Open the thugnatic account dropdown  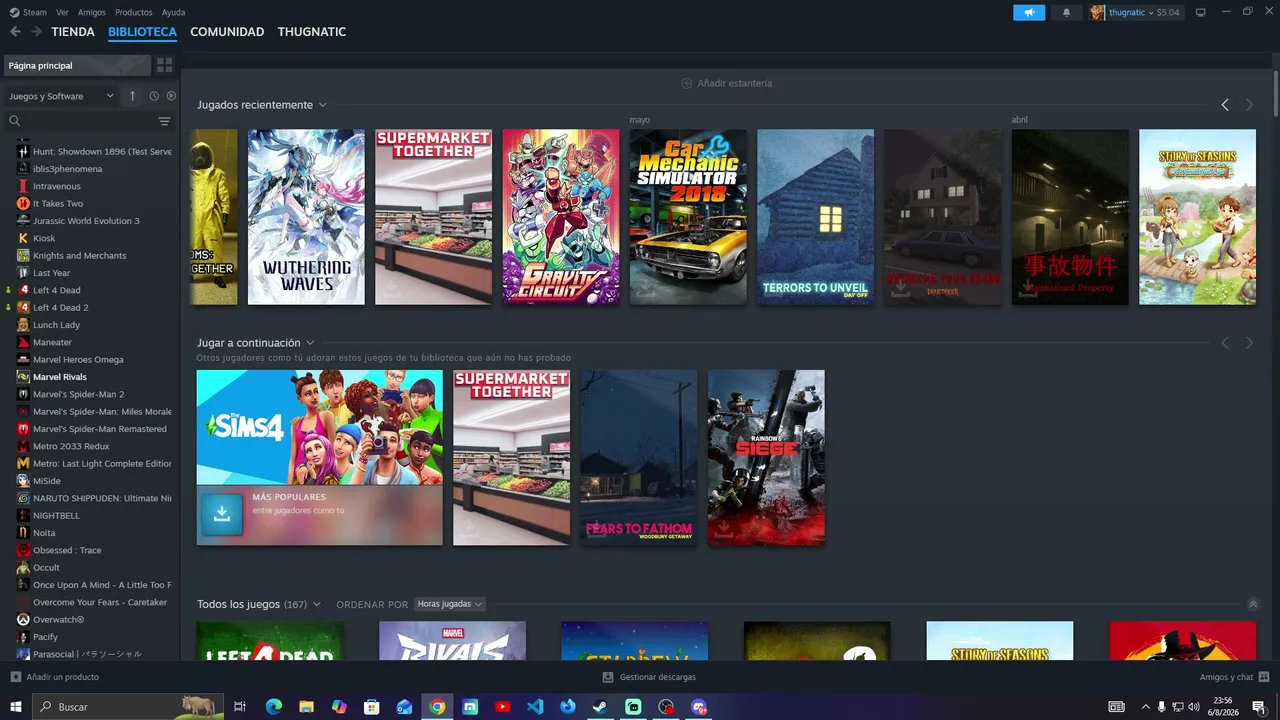click(x=1135, y=12)
